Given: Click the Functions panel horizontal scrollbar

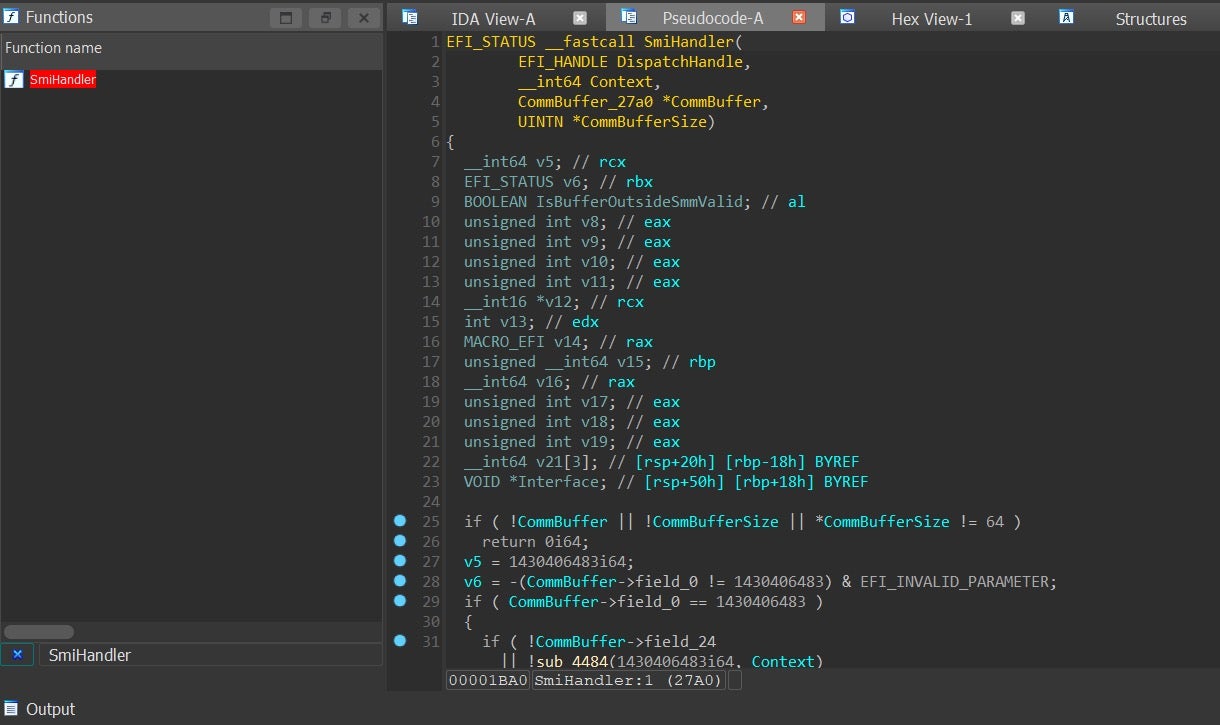Looking at the screenshot, I should coord(39,632).
